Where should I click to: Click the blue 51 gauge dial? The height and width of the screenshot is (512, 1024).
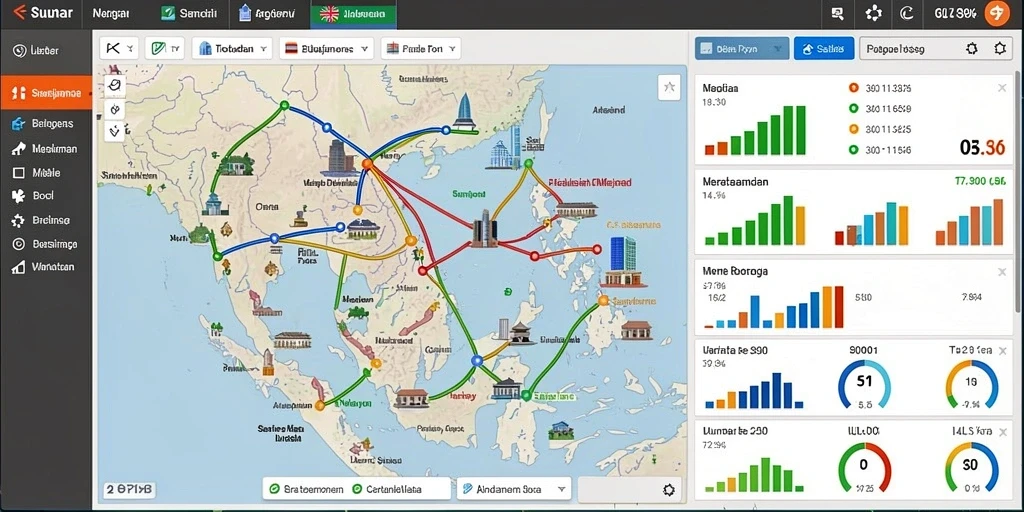pos(864,383)
